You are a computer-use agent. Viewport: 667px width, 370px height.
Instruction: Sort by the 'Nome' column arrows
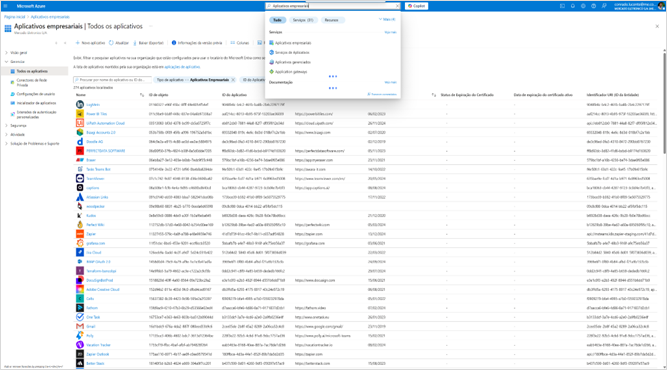click(x=142, y=95)
